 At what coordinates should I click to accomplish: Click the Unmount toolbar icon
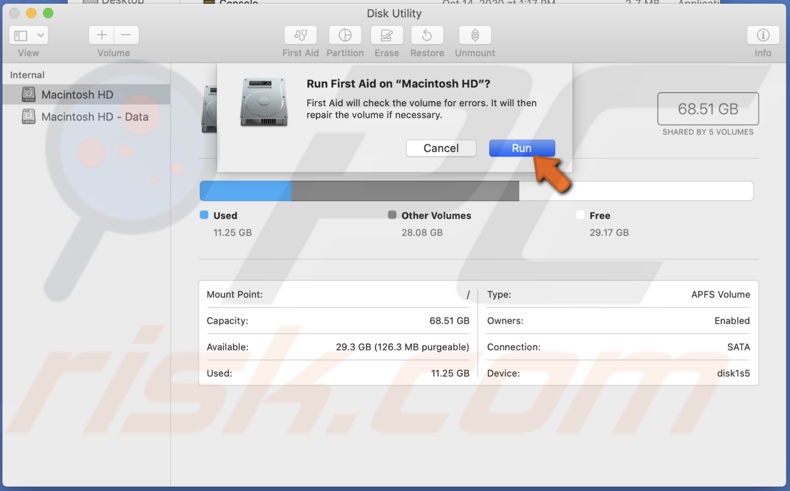pos(475,35)
